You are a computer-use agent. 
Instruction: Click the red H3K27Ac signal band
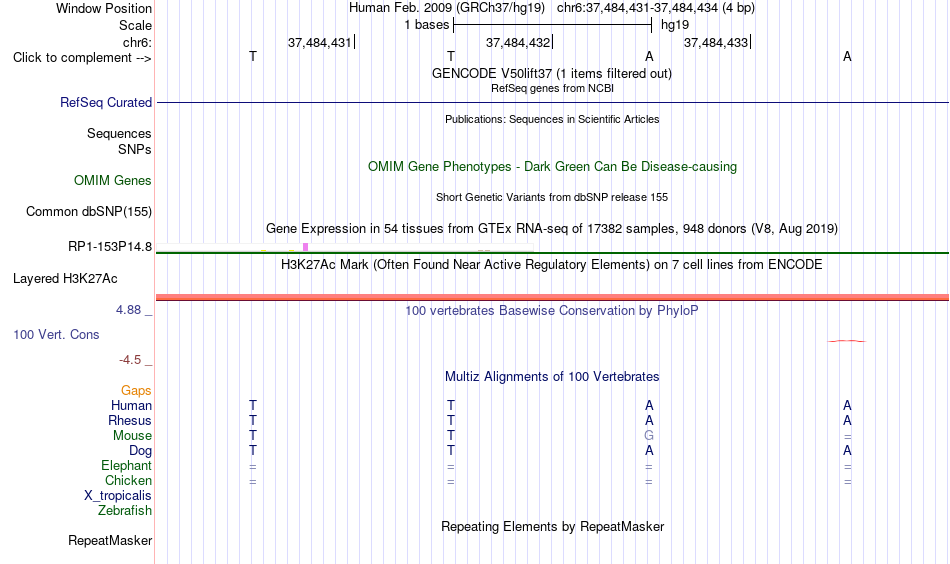[552, 297]
